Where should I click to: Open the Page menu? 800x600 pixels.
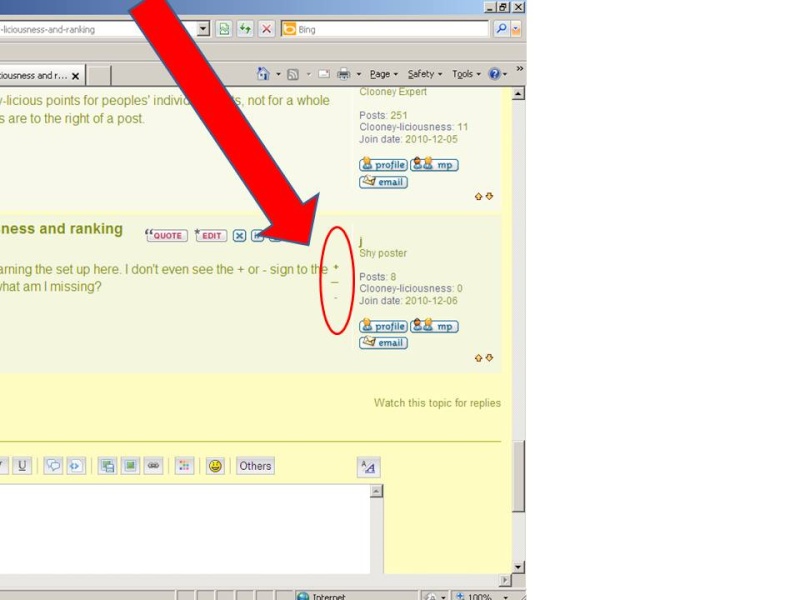click(x=382, y=74)
